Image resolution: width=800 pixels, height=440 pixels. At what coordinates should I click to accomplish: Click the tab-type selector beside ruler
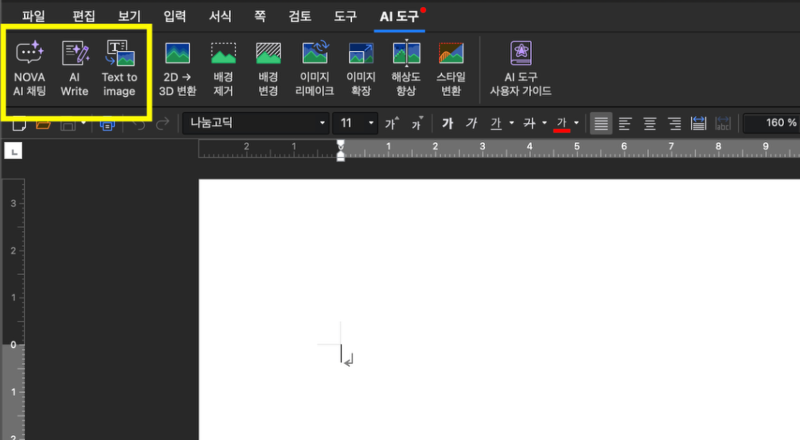click(x=13, y=151)
